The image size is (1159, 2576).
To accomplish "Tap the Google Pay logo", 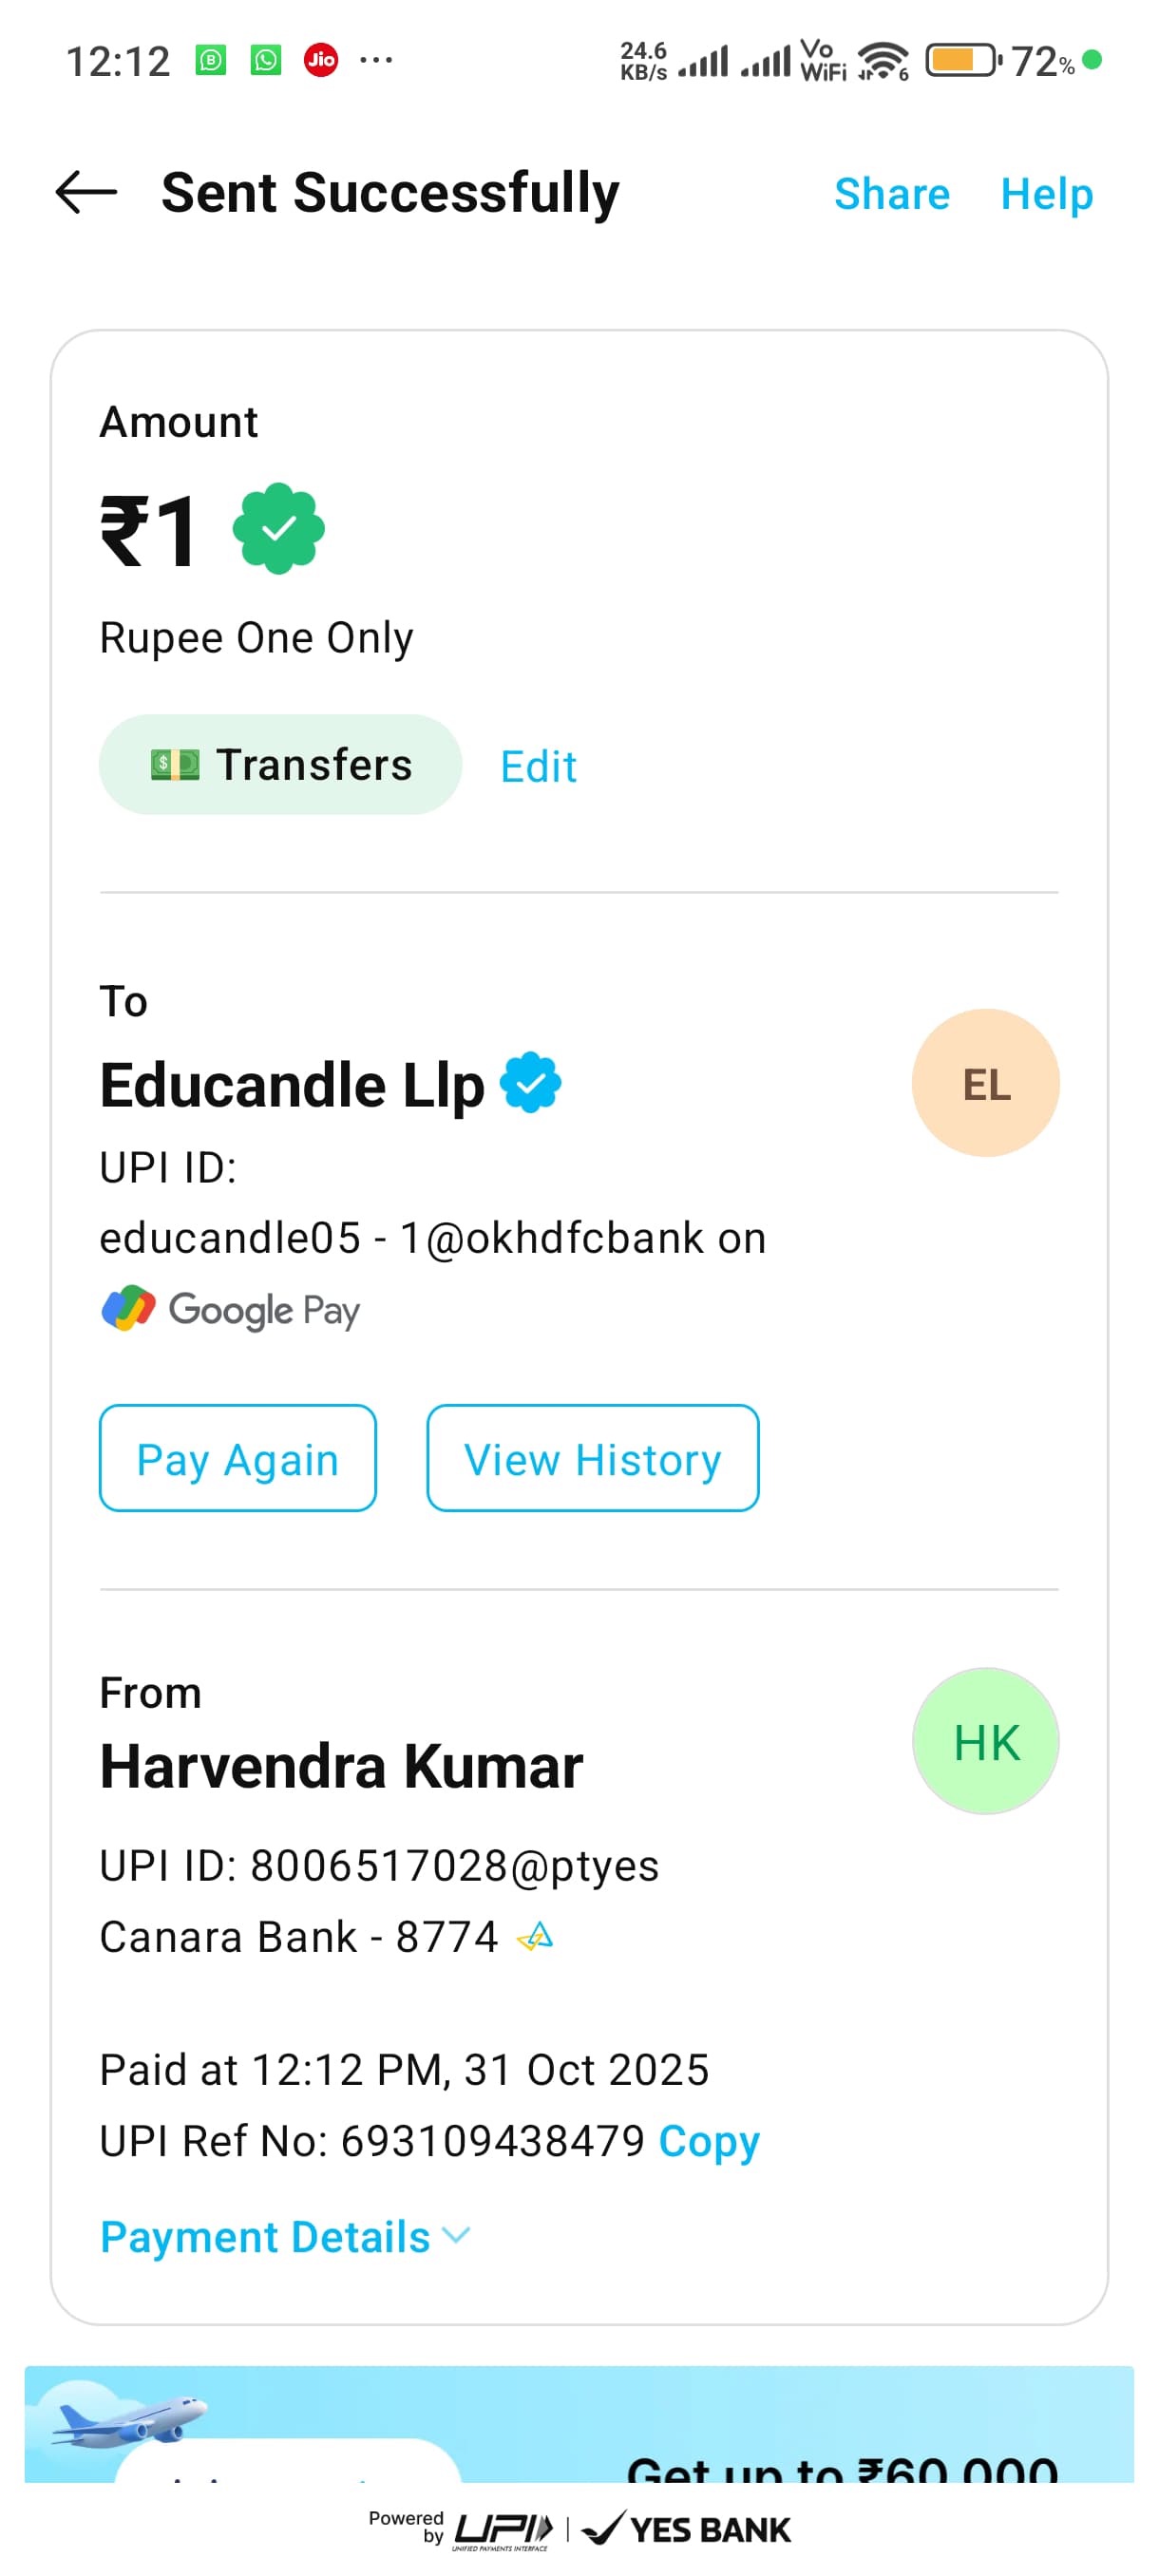I will click(231, 1309).
